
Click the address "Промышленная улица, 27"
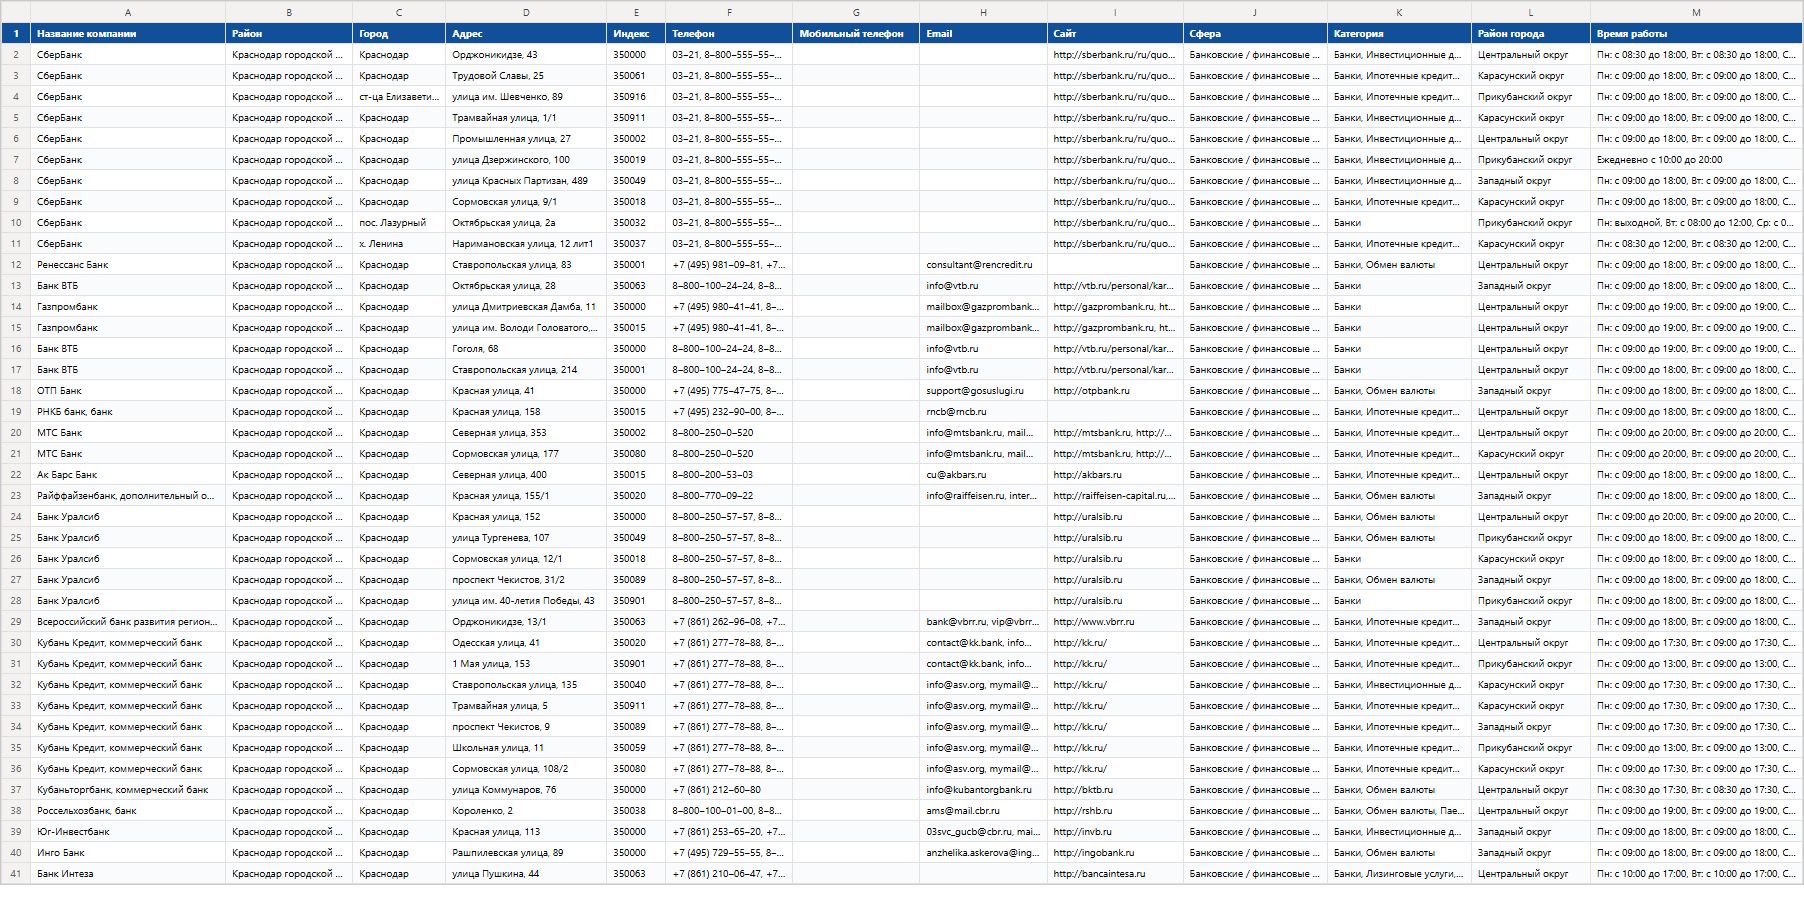[526, 139]
